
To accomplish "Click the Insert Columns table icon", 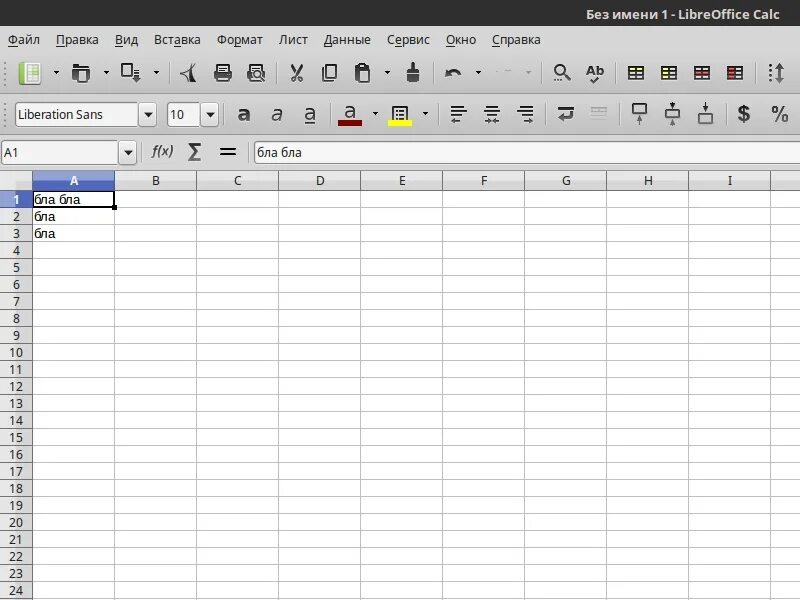I will [668, 73].
